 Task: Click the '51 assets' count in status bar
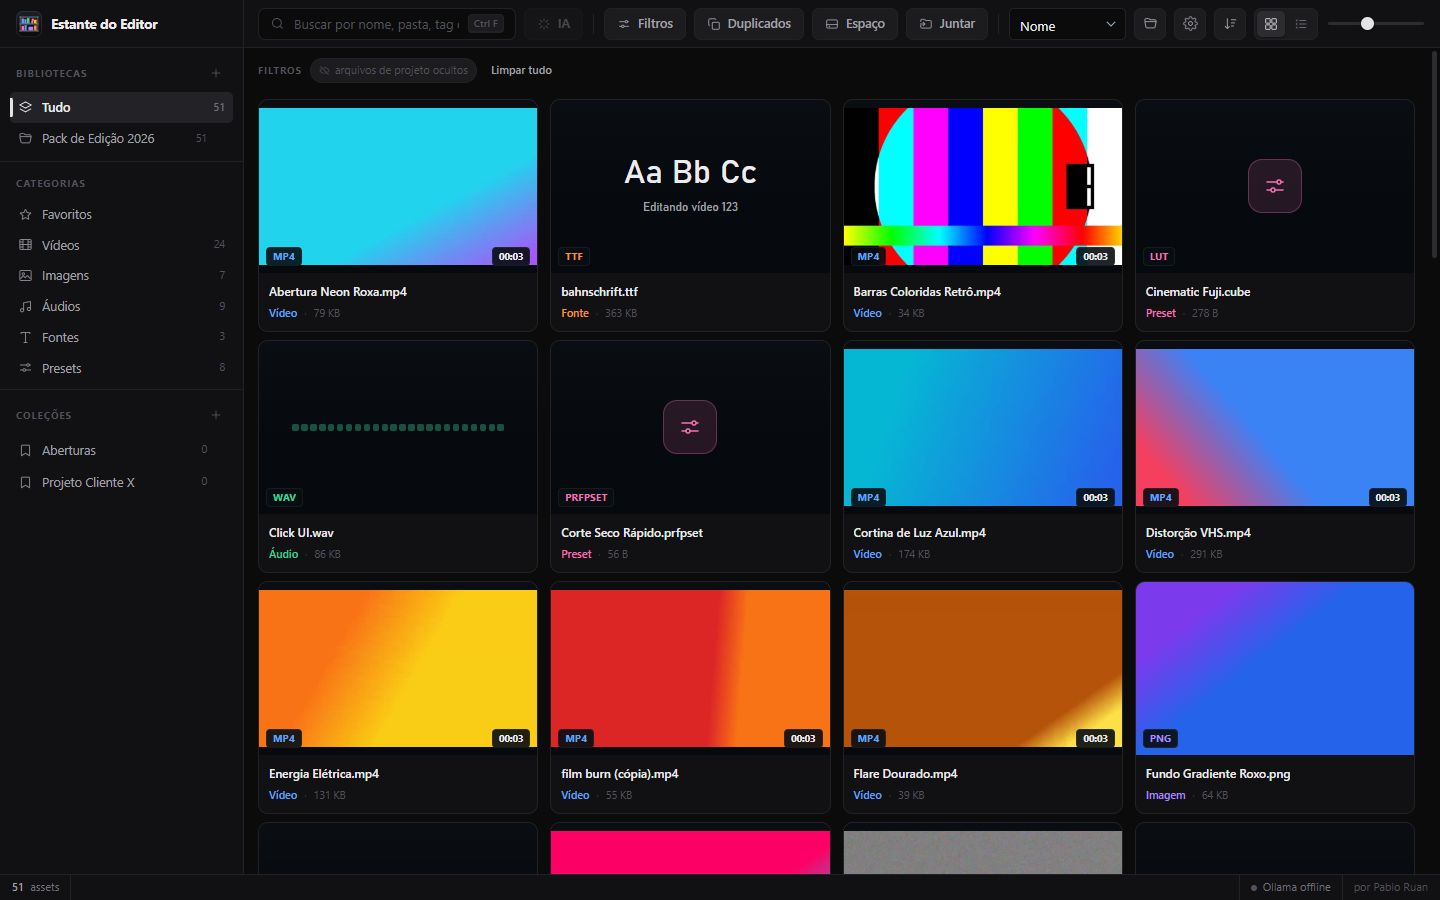(x=35, y=887)
